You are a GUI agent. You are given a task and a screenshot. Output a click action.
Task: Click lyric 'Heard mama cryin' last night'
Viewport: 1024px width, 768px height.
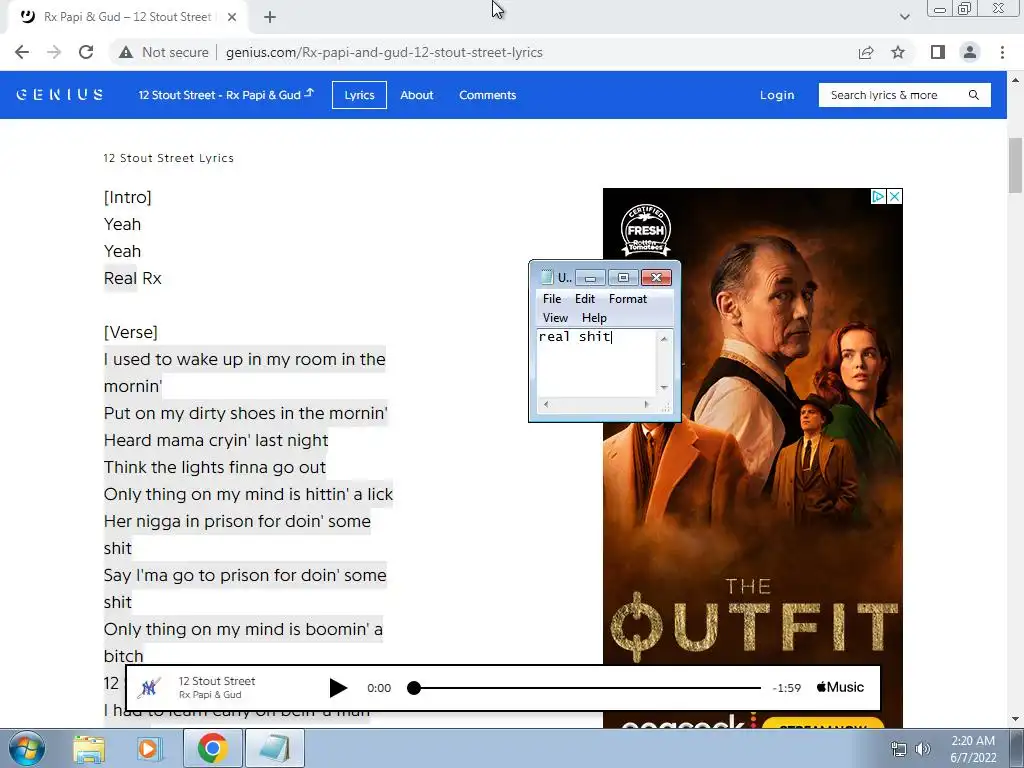pyautogui.click(x=216, y=440)
